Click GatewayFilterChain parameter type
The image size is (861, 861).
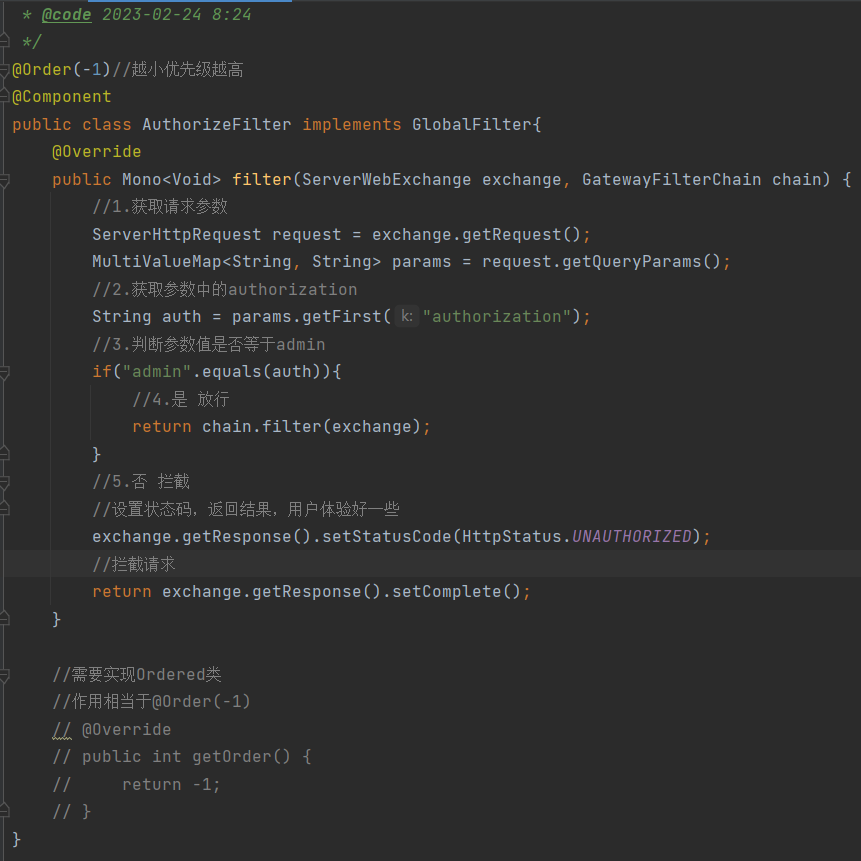(672, 180)
